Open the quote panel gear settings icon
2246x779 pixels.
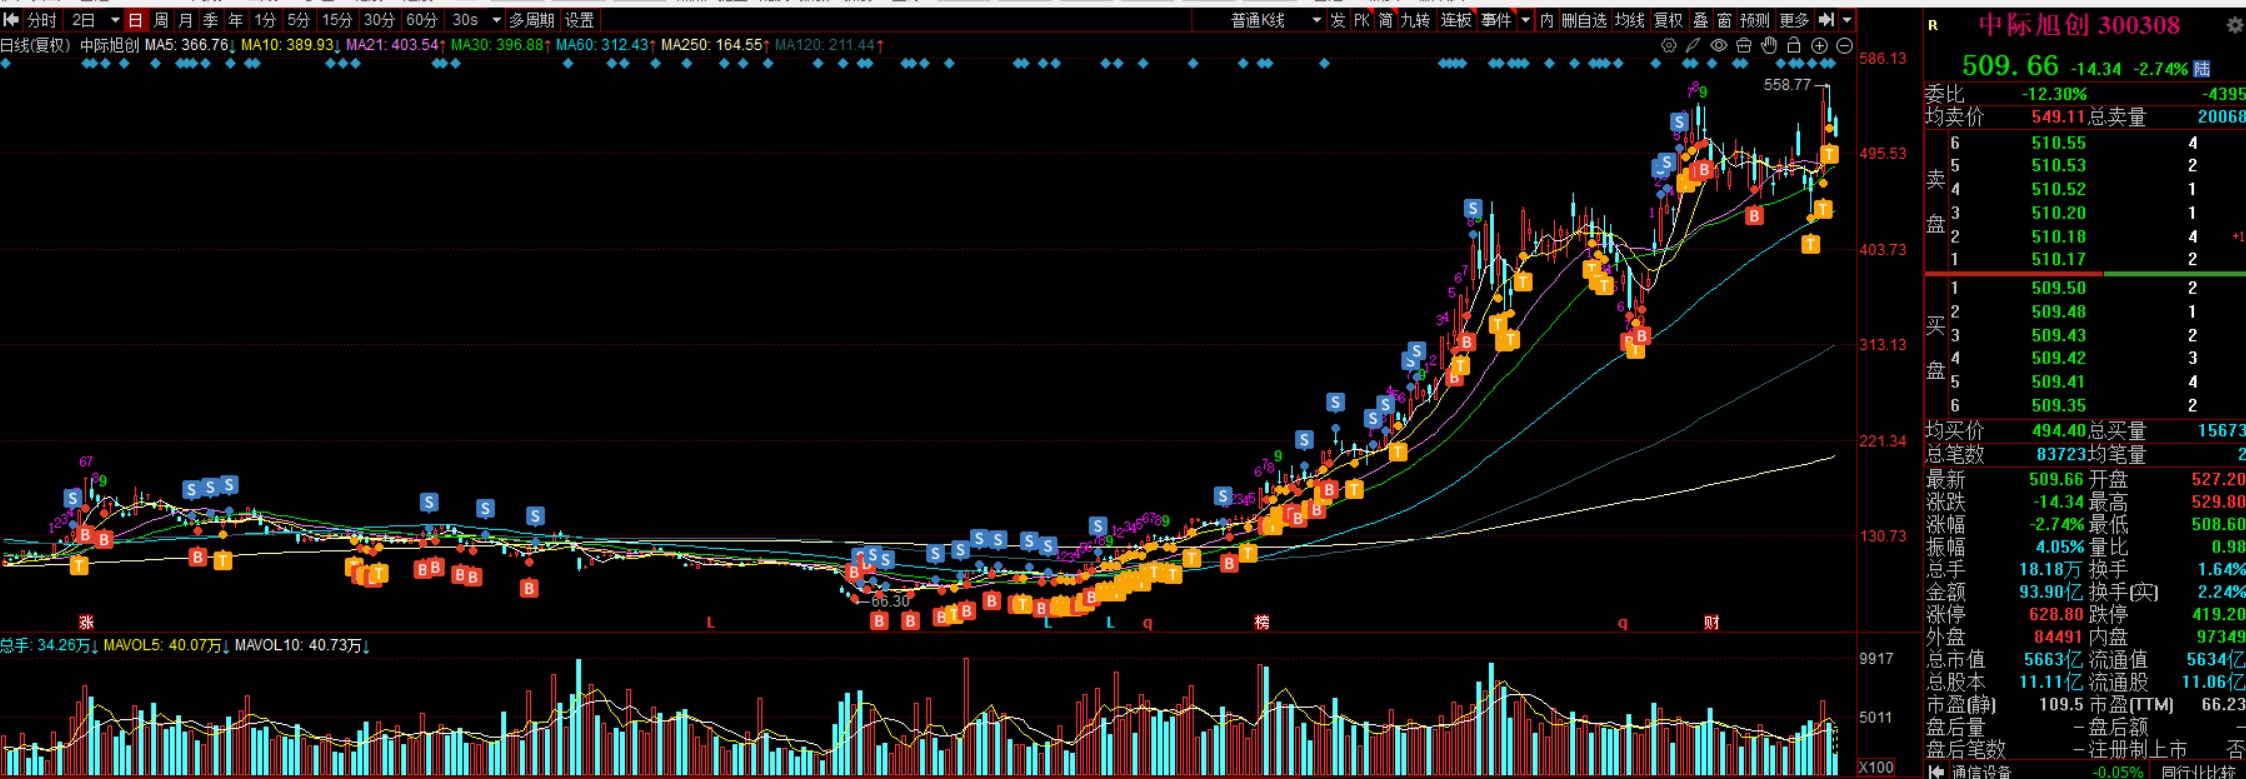(2234, 26)
